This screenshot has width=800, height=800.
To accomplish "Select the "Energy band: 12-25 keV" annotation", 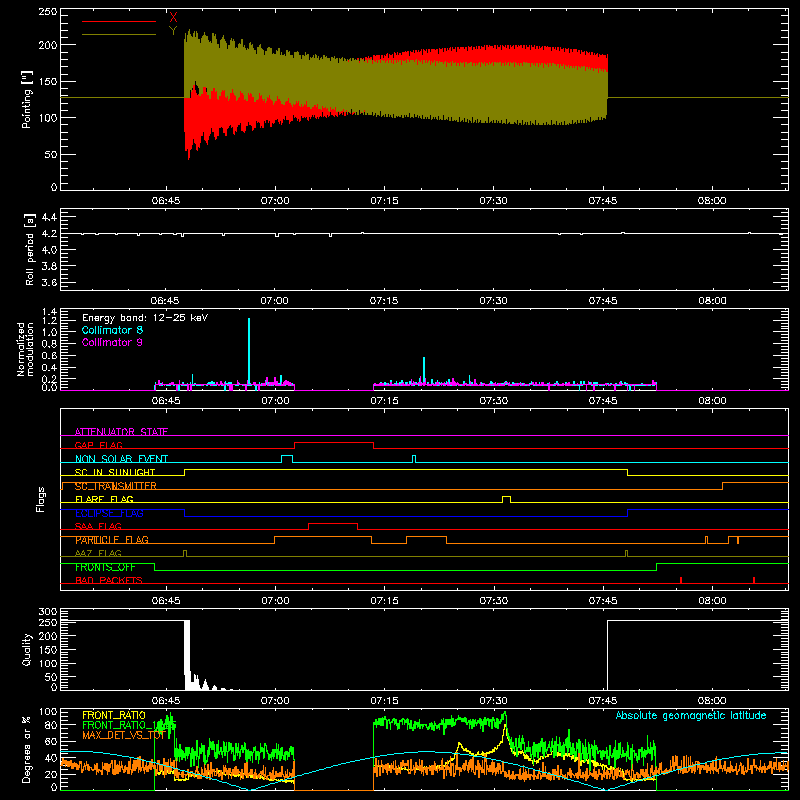I will pos(145,318).
